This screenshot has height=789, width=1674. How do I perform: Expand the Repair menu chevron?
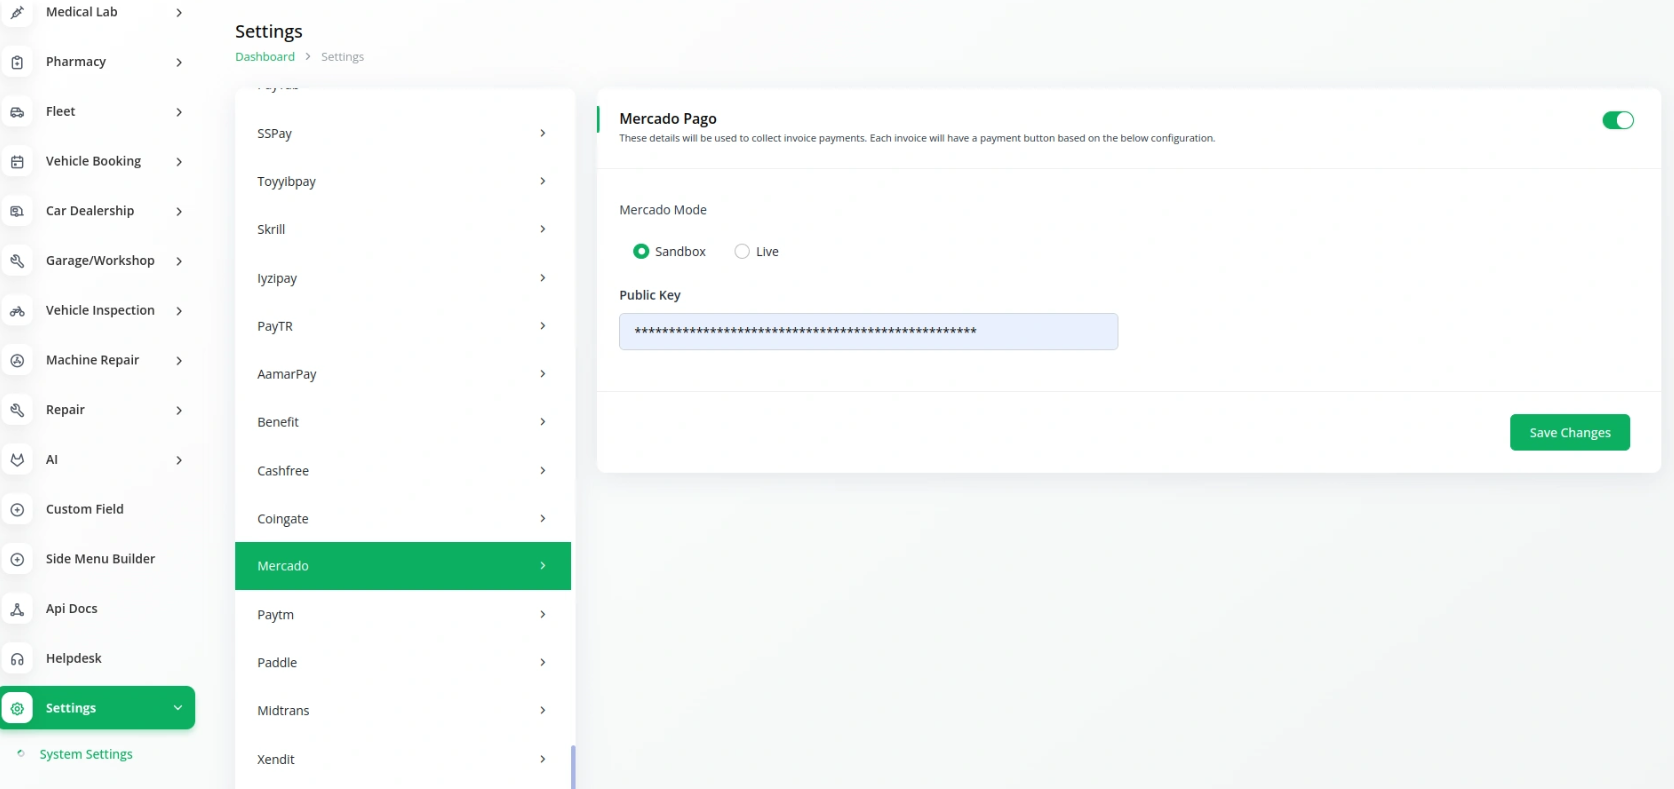click(x=179, y=410)
